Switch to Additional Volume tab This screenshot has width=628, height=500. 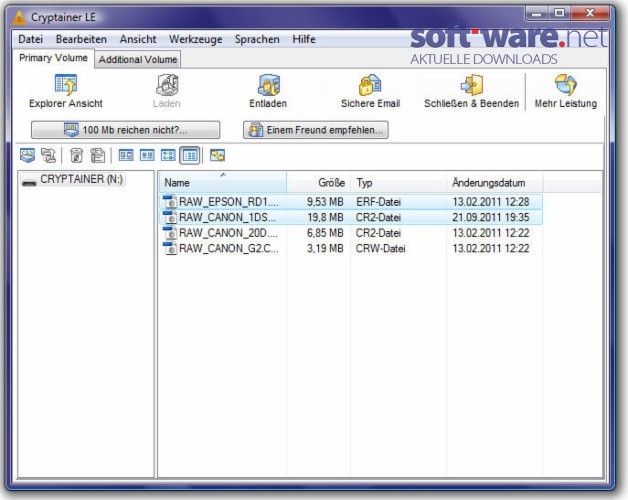[138, 59]
